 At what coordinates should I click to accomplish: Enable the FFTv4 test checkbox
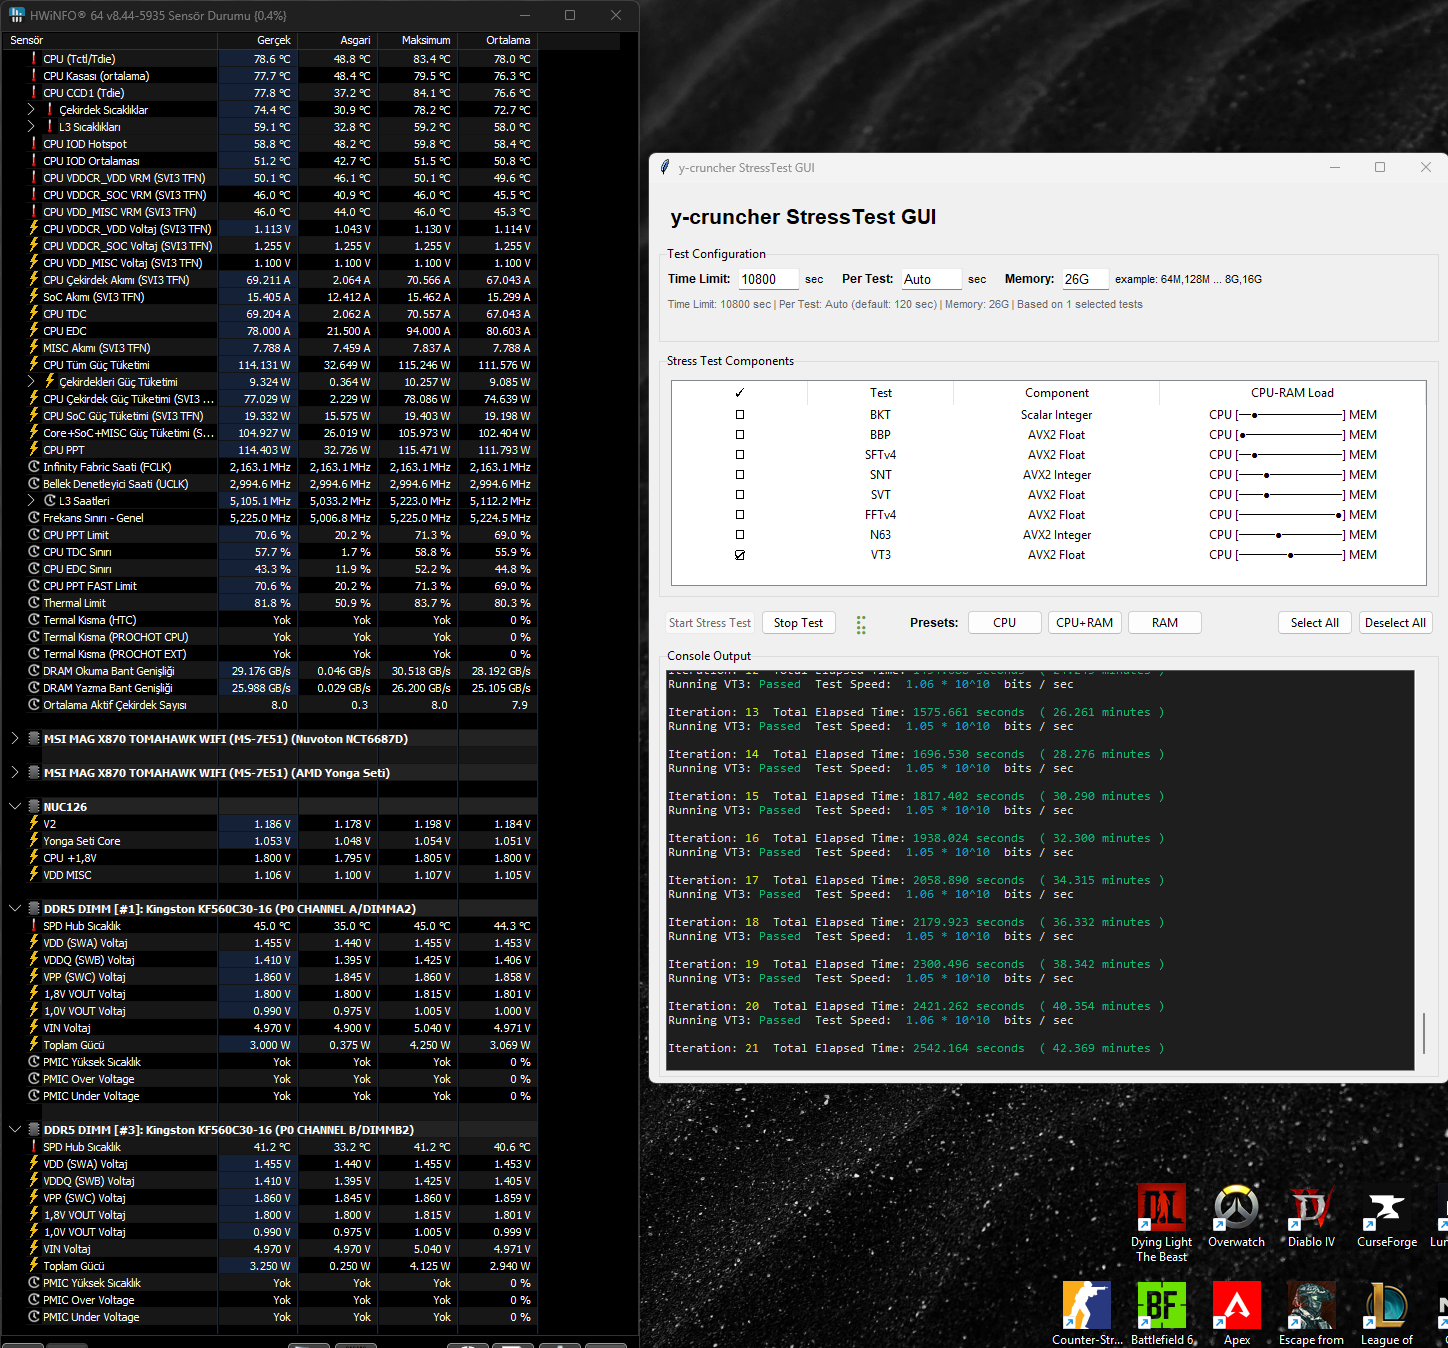point(740,515)
